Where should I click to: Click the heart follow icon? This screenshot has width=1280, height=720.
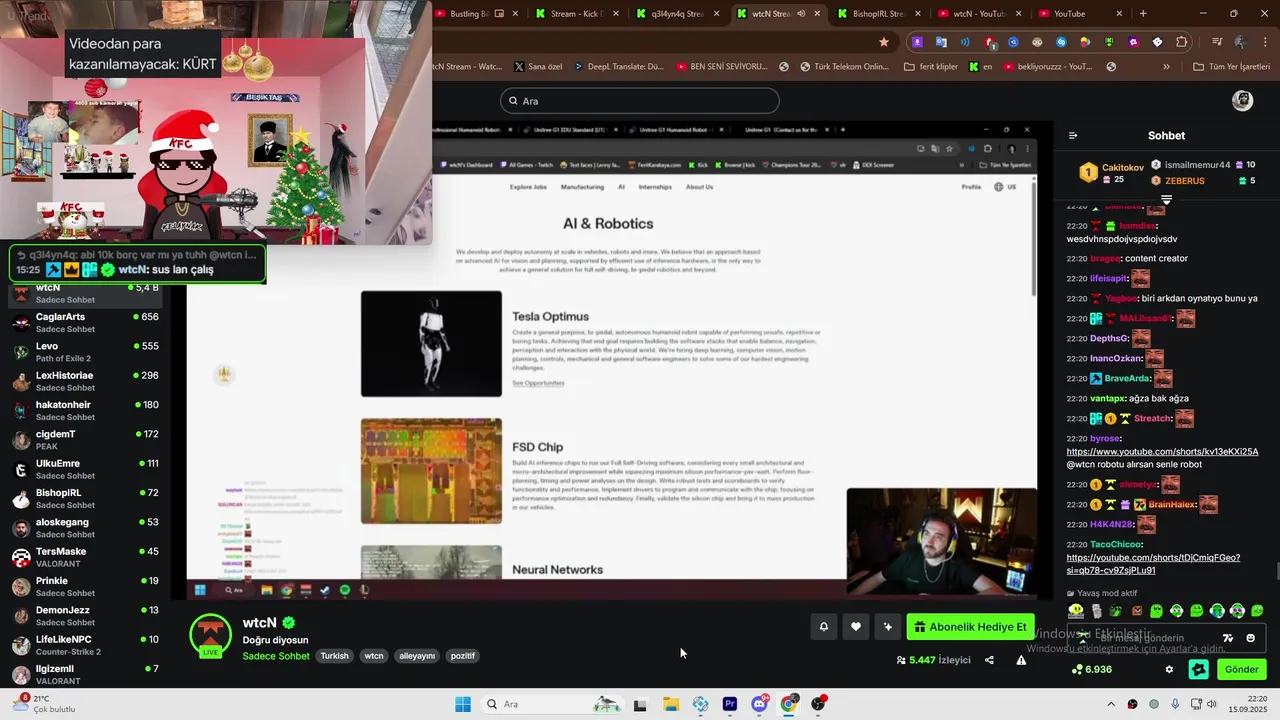(x=855, y=627)
